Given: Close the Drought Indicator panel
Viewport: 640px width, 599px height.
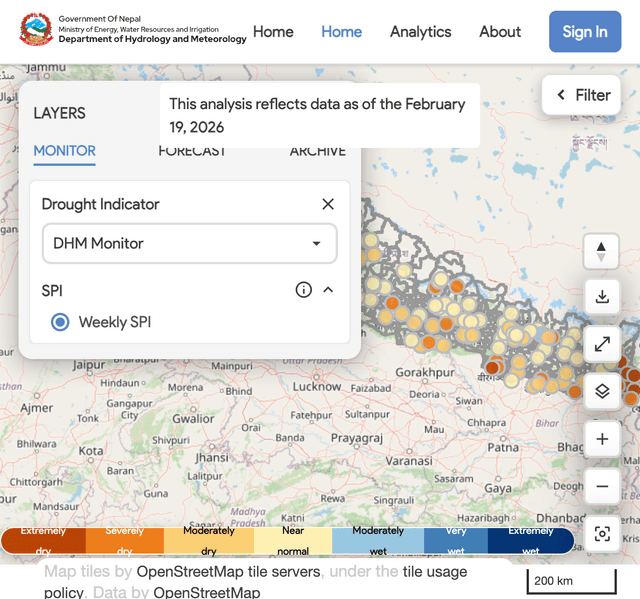Looking at the screenshot, I should (328, 204).
